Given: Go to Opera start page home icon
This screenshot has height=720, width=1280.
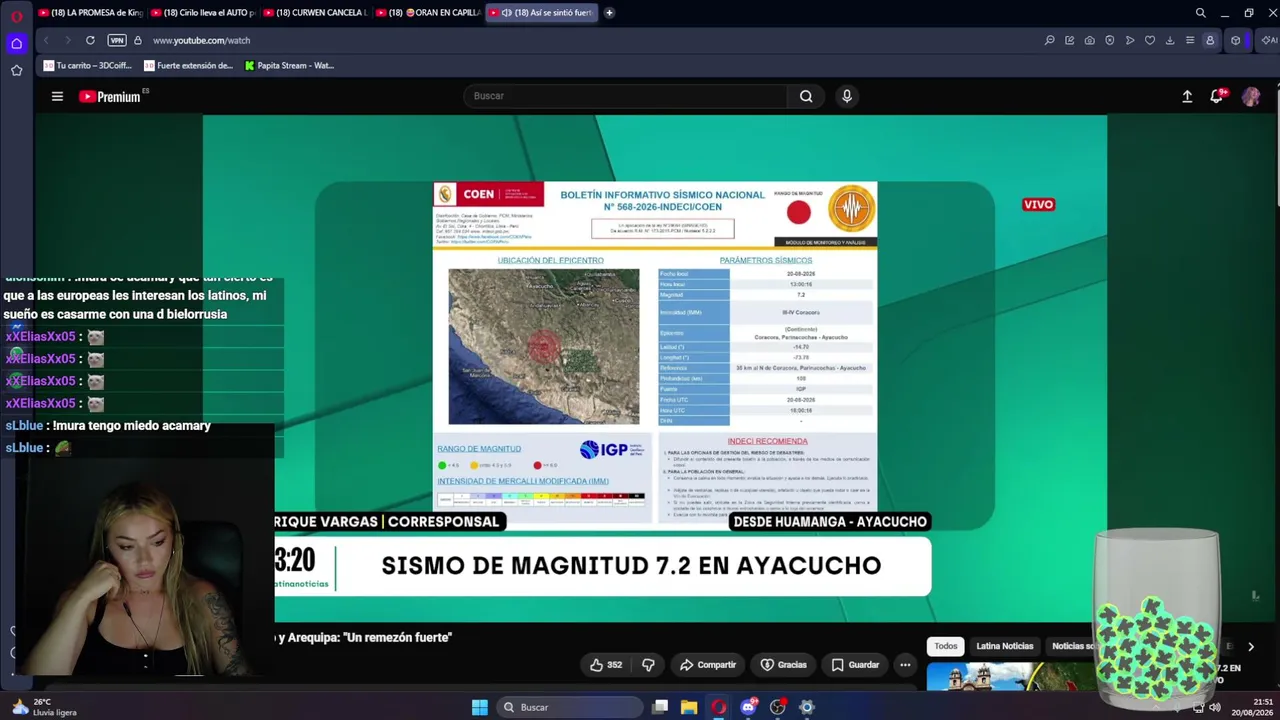Looking at the screenshot, I should (x=16, y=43).
